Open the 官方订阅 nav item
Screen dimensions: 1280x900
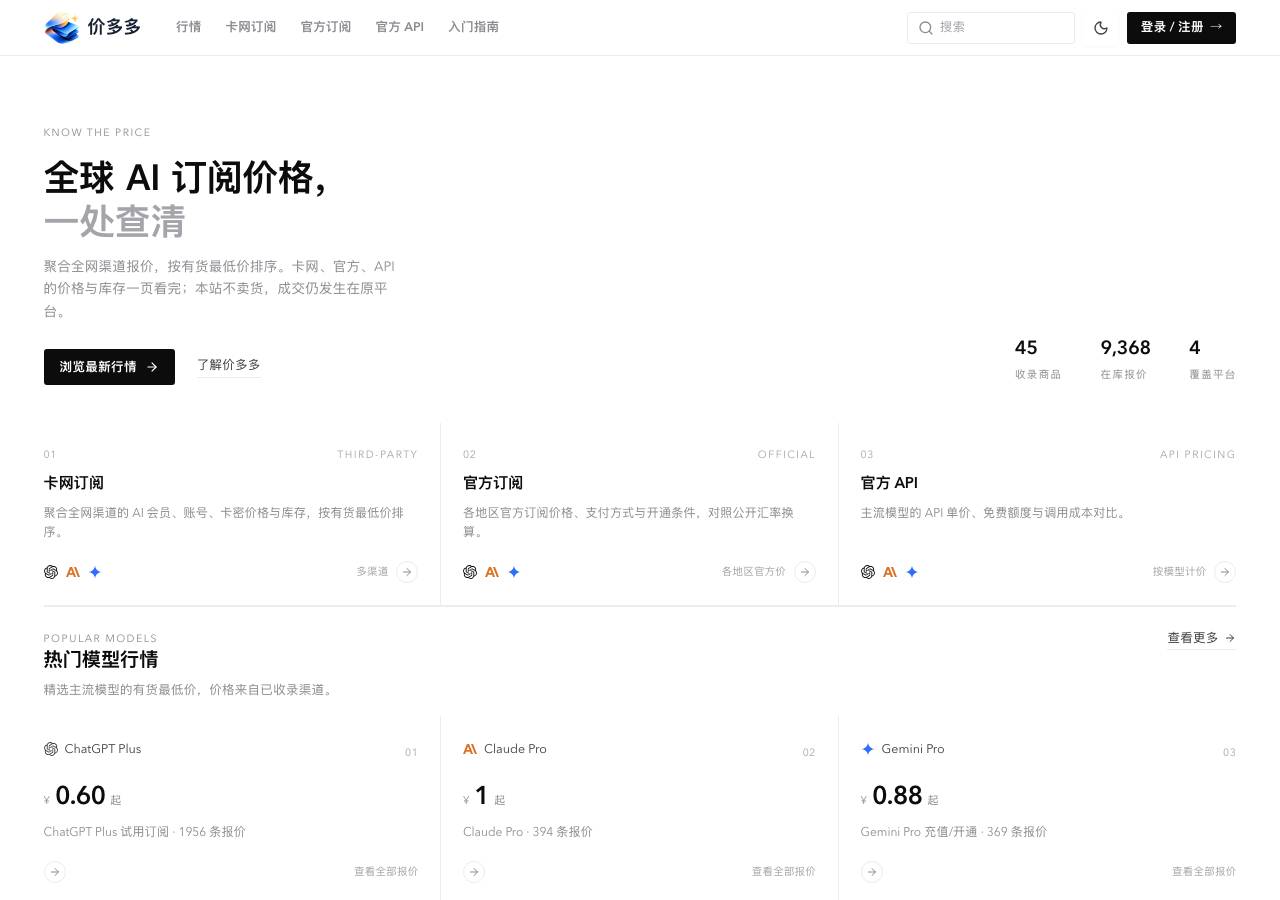pos(326,27)
